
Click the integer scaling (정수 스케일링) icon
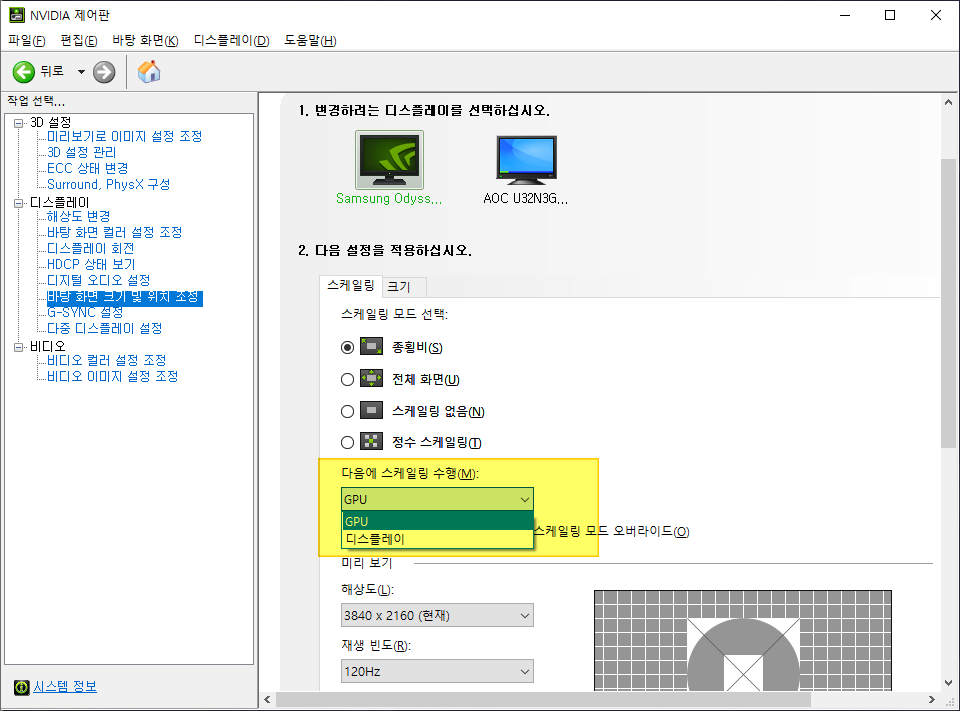(x=371, y=442)
